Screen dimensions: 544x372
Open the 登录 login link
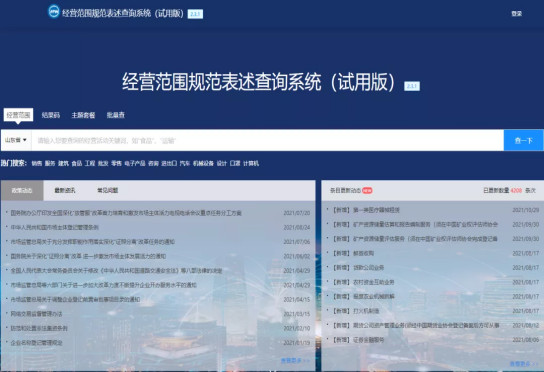point(516,14)
